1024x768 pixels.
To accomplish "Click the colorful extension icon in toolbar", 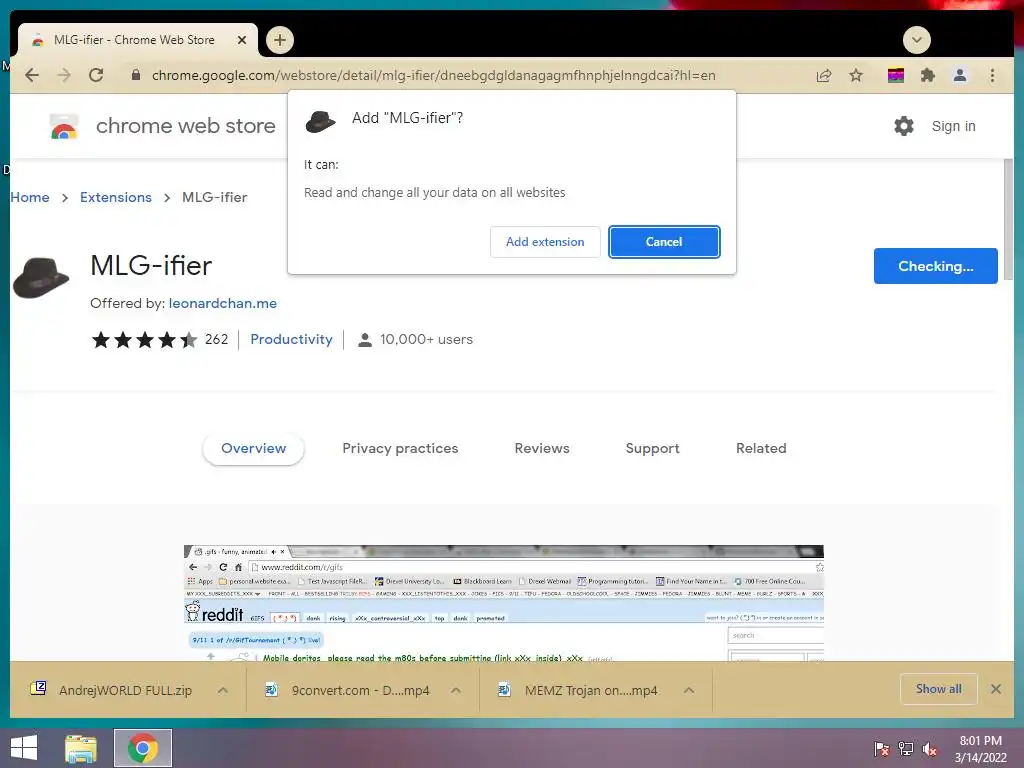I will click(x=896, y=75).
